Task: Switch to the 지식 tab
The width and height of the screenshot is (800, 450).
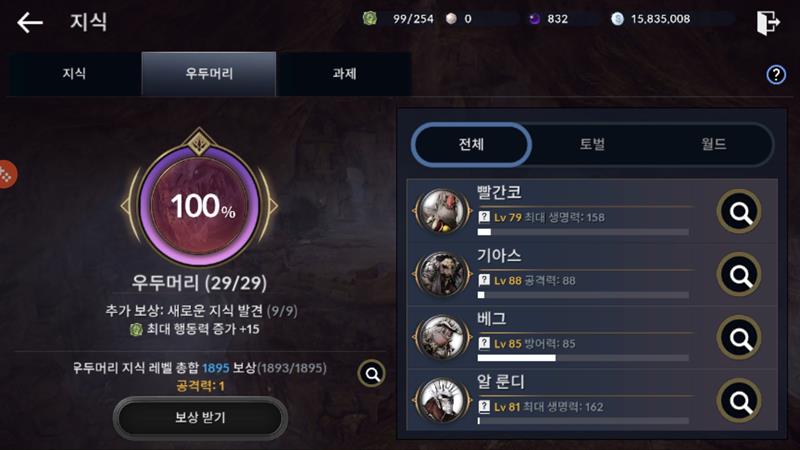Action: [74, 74]
